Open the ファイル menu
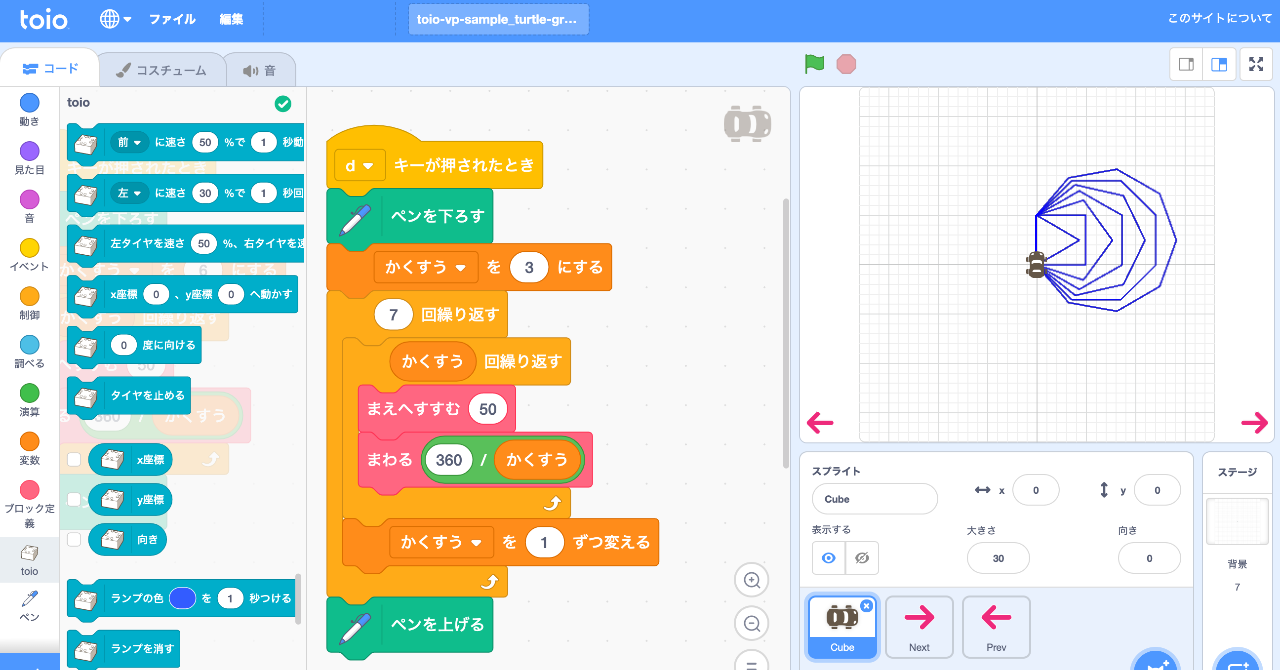The image size is (1280, 670). click(172, 18)
